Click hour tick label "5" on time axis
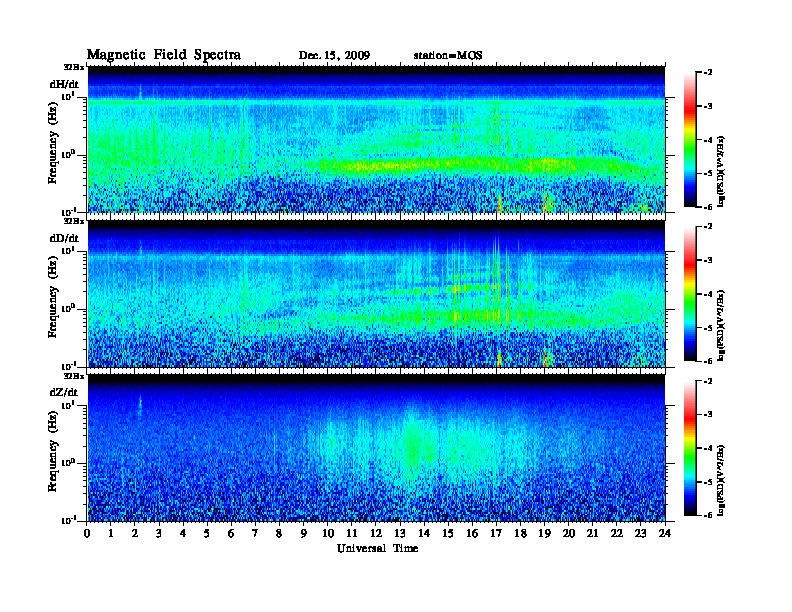This screenshot has width=792, height=612. click(x=207, y=534)
